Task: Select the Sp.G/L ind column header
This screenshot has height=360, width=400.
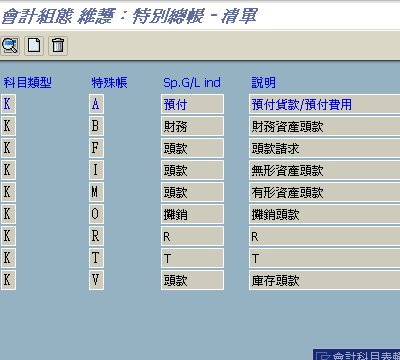Action: click(x=192, y=82)
